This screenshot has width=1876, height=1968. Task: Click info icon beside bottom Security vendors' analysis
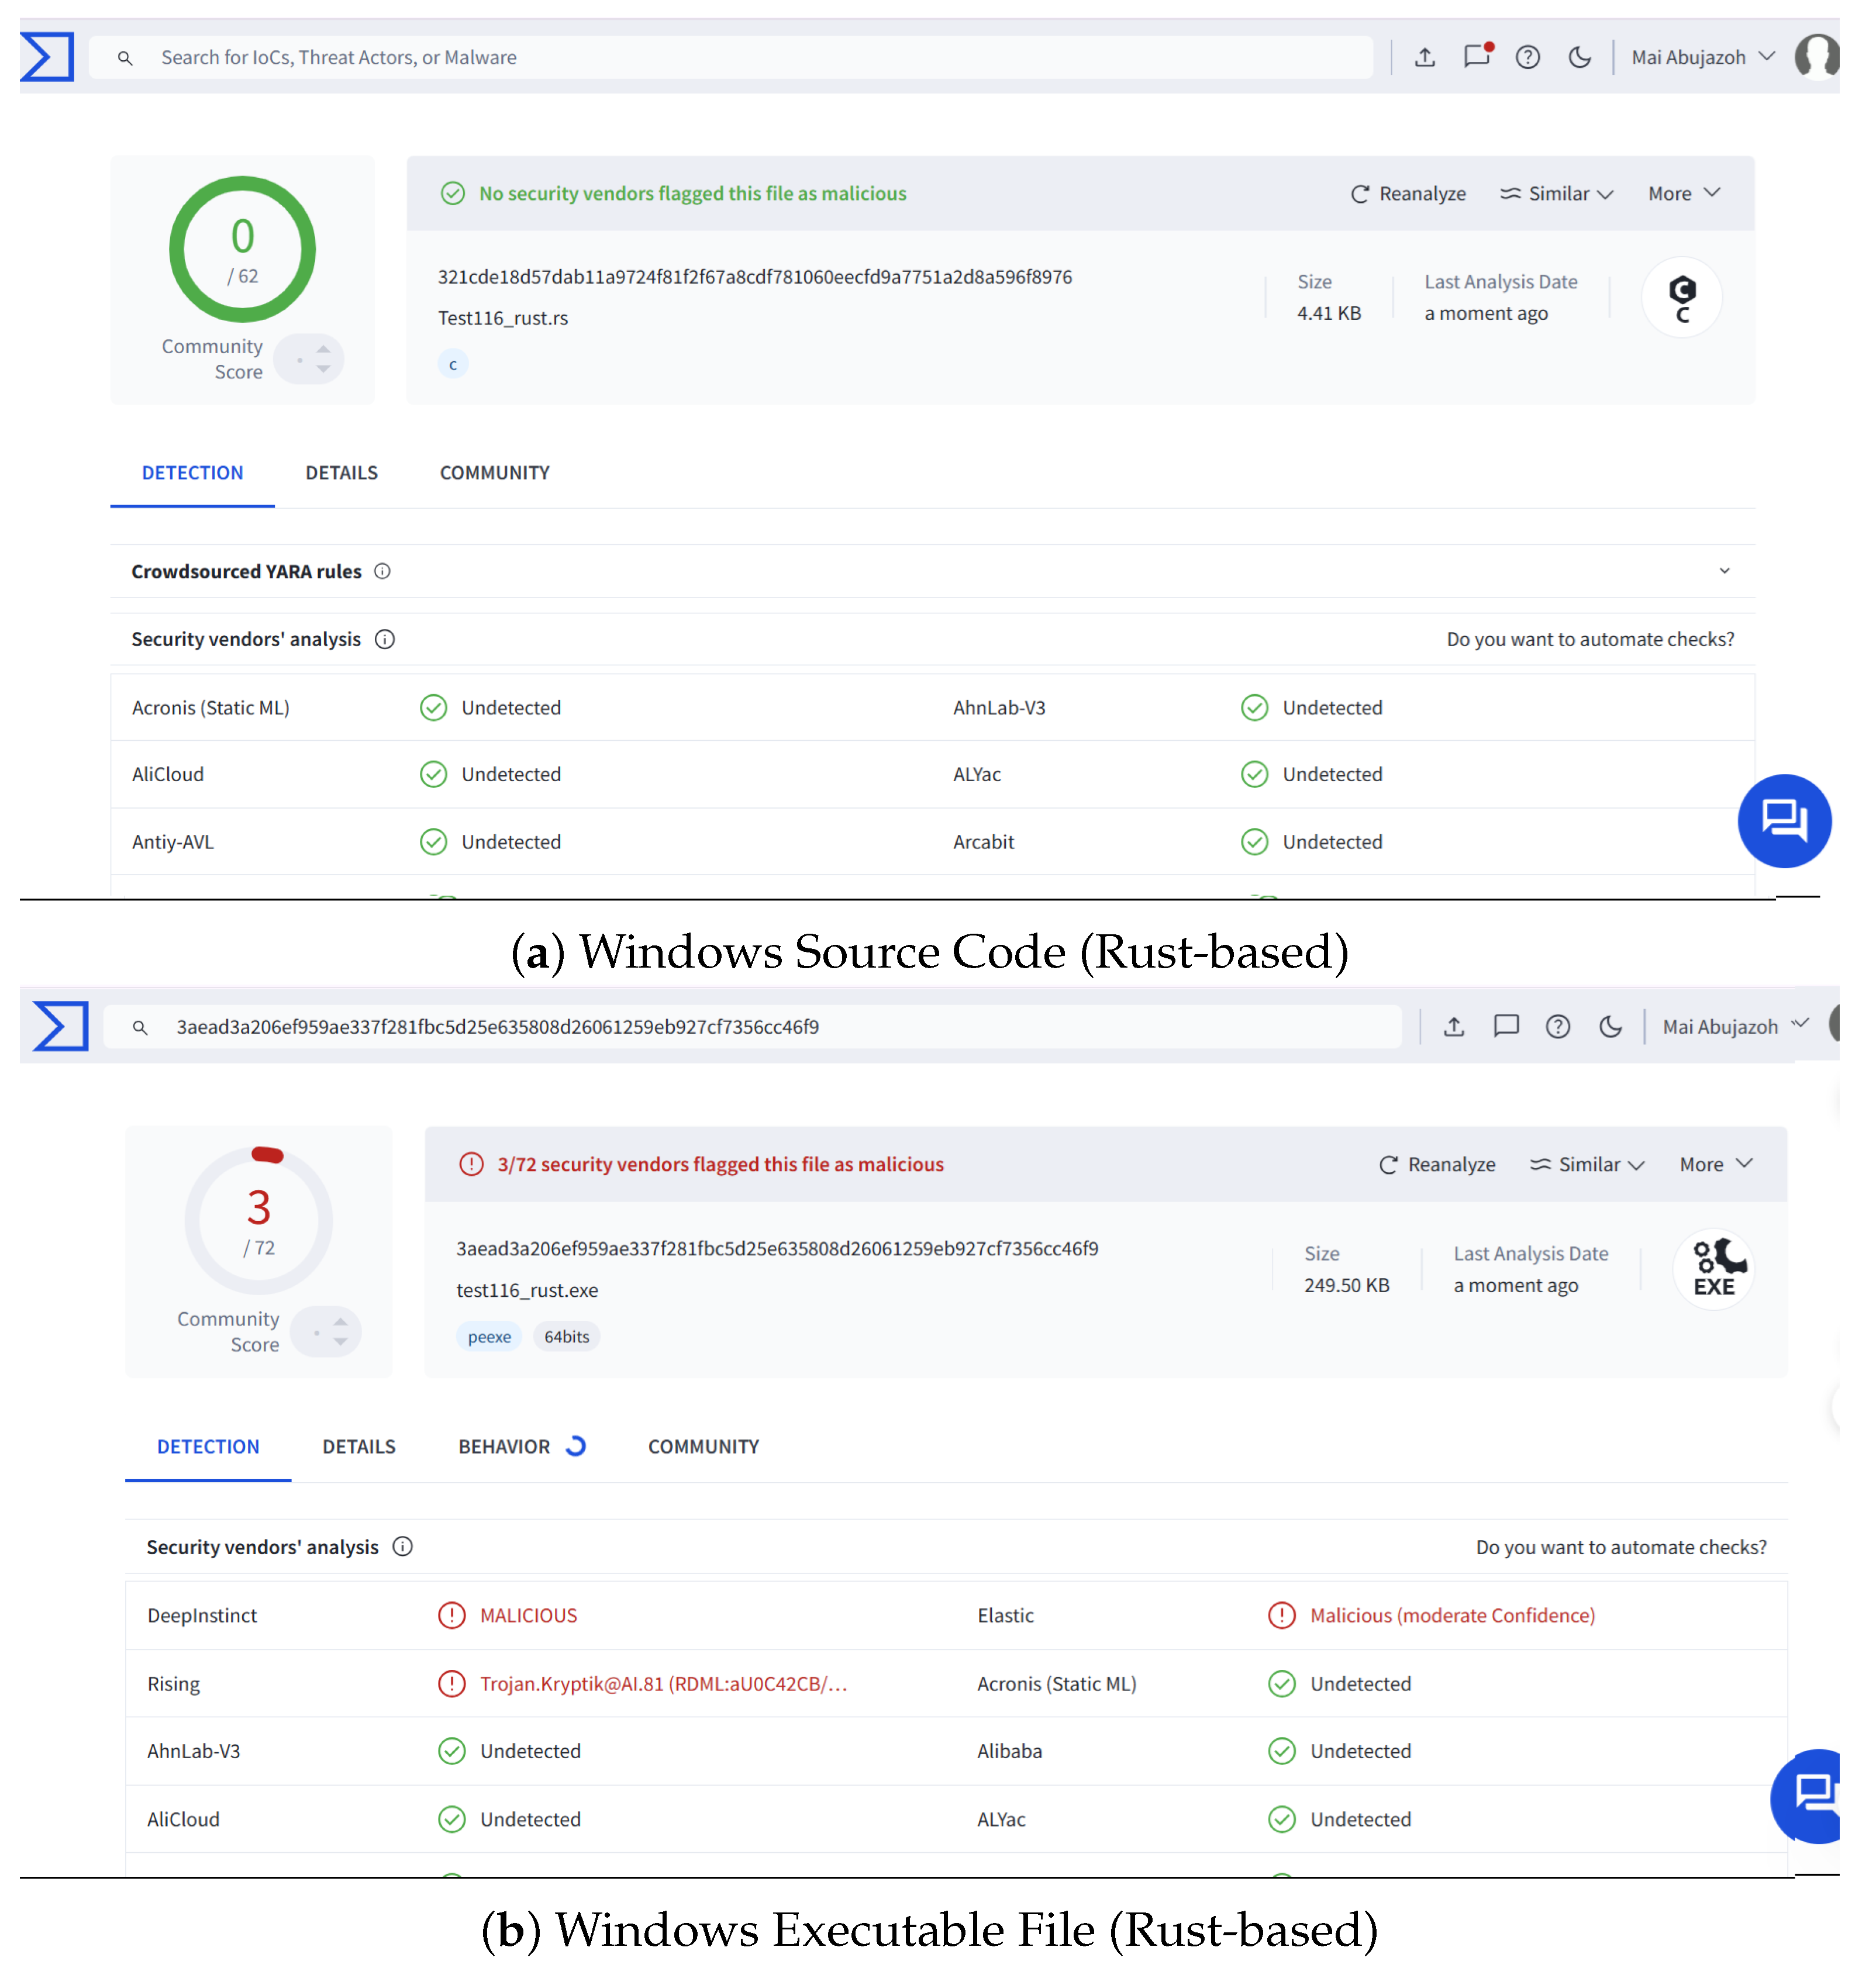tap(403, 1547)
